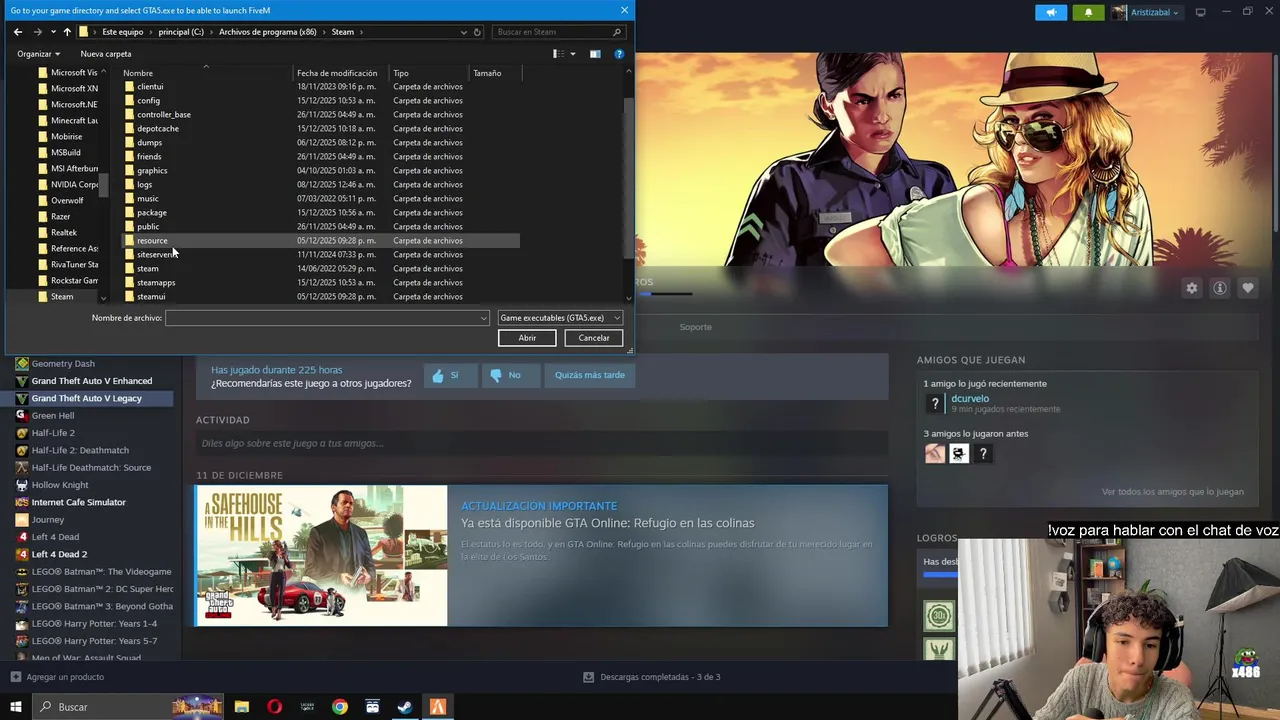The image size is (1280, 720).
Task: Select the graphics folder
Action: coord(152,170)
